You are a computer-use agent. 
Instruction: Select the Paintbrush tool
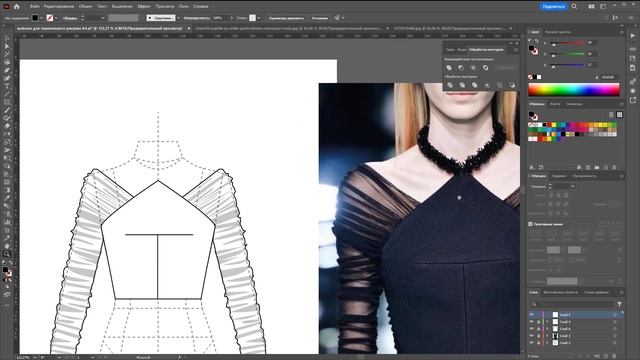(7, 110)
